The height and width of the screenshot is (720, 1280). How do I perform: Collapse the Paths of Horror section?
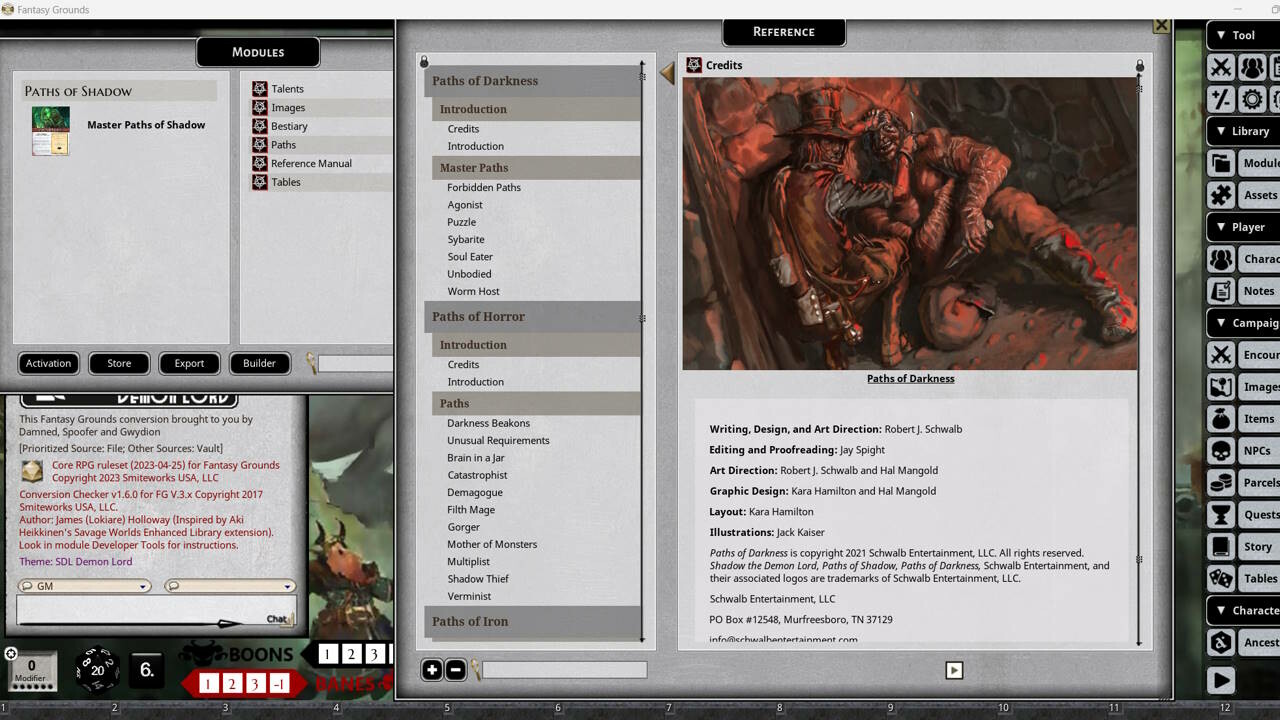pyautogui.click(x=479, y=316)
